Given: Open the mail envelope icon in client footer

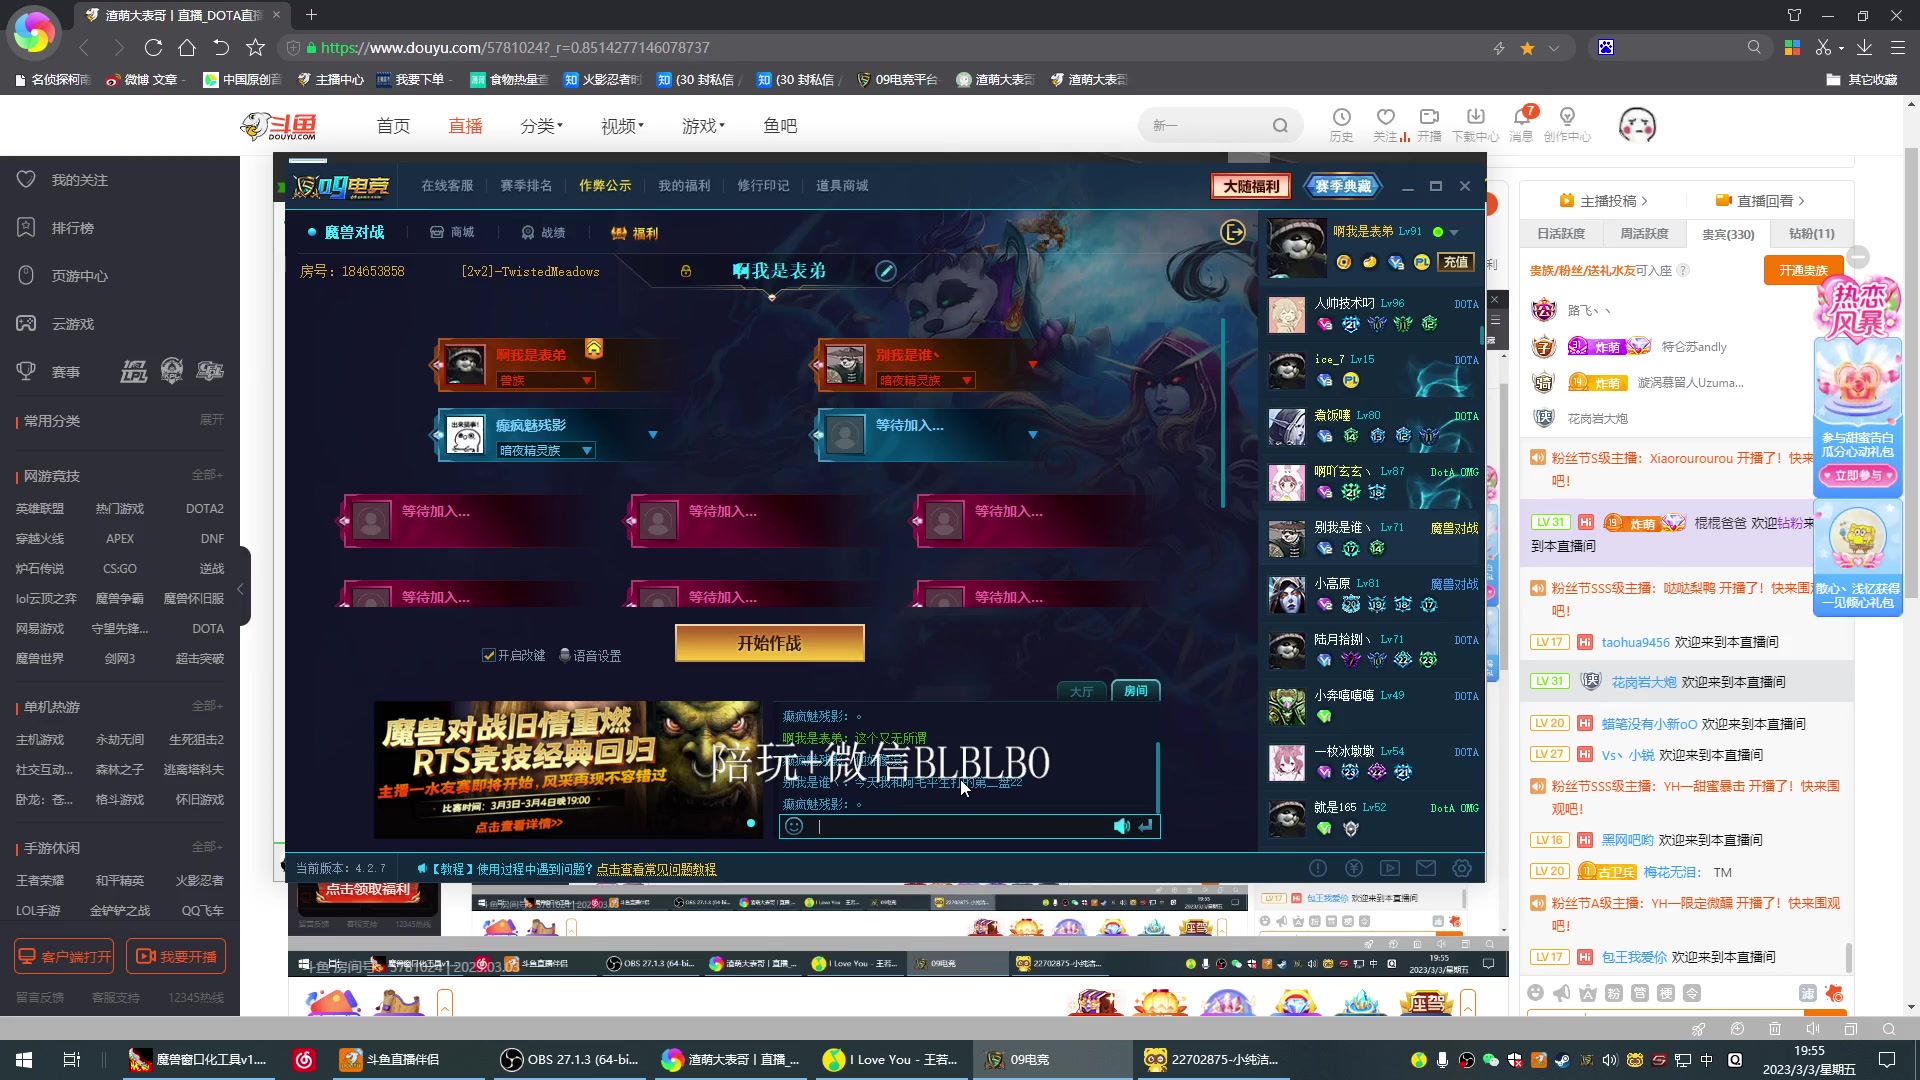Looking at the screenshot, I should [x=1426, y=868].
